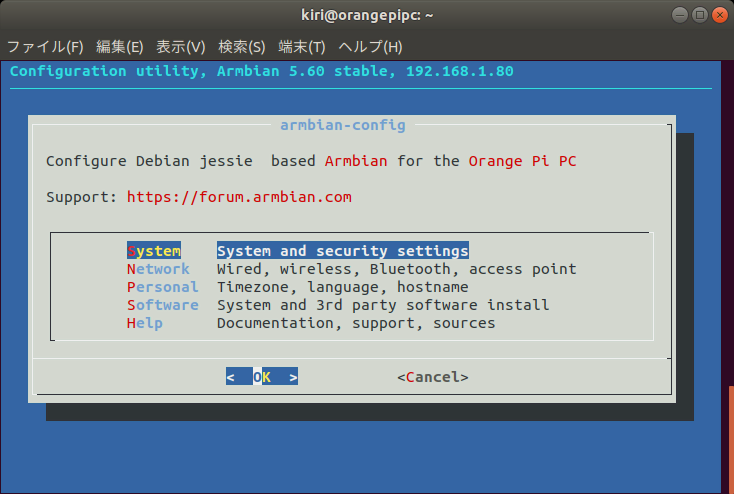The height and width of the screenshot is (494, 734).
Task: Open the ファイル(F) menu
Action: coord(46,47)
